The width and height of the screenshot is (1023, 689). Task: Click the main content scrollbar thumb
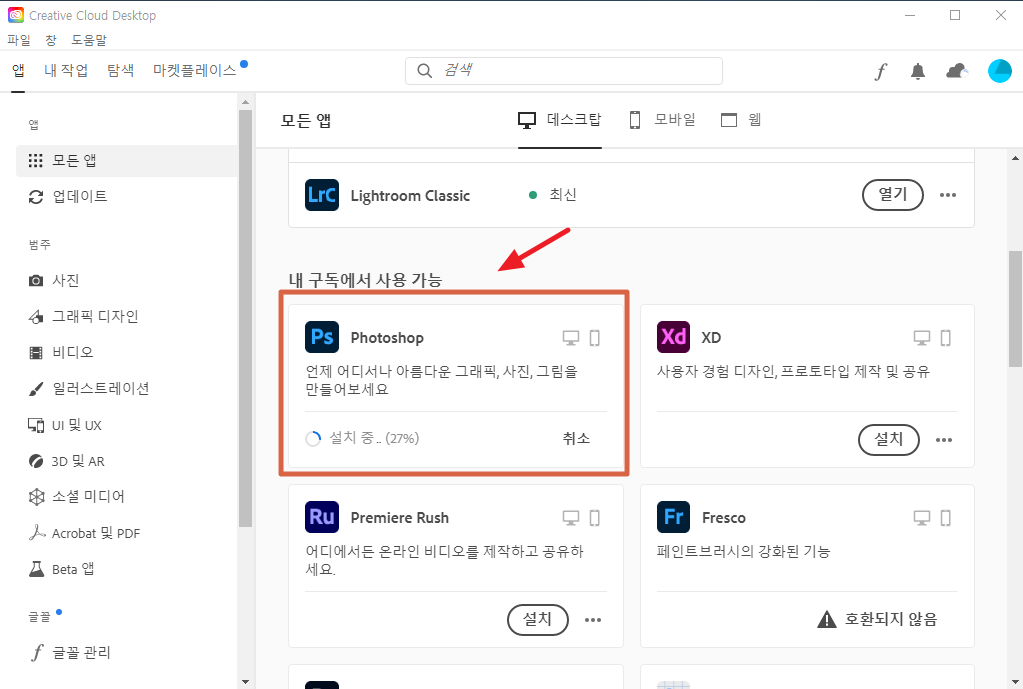(1016, 309)
